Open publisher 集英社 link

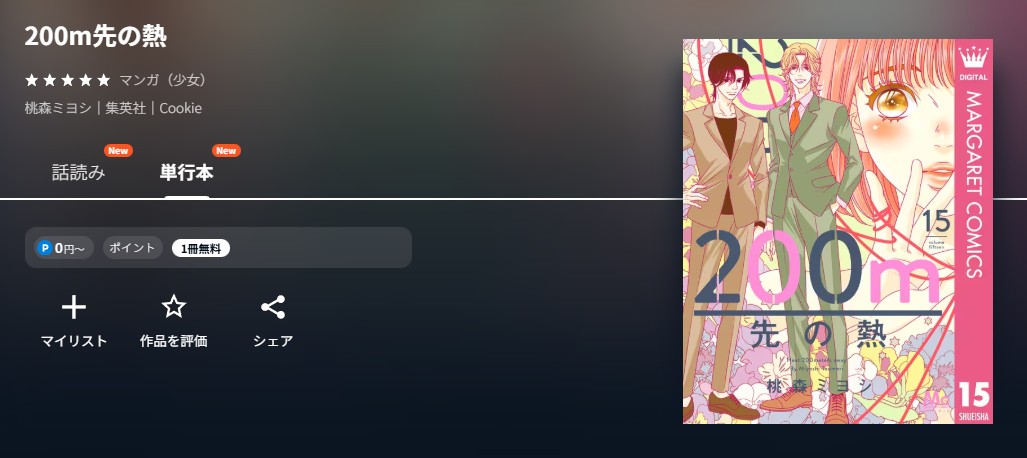pyautogui.click(x=126, y=108)
